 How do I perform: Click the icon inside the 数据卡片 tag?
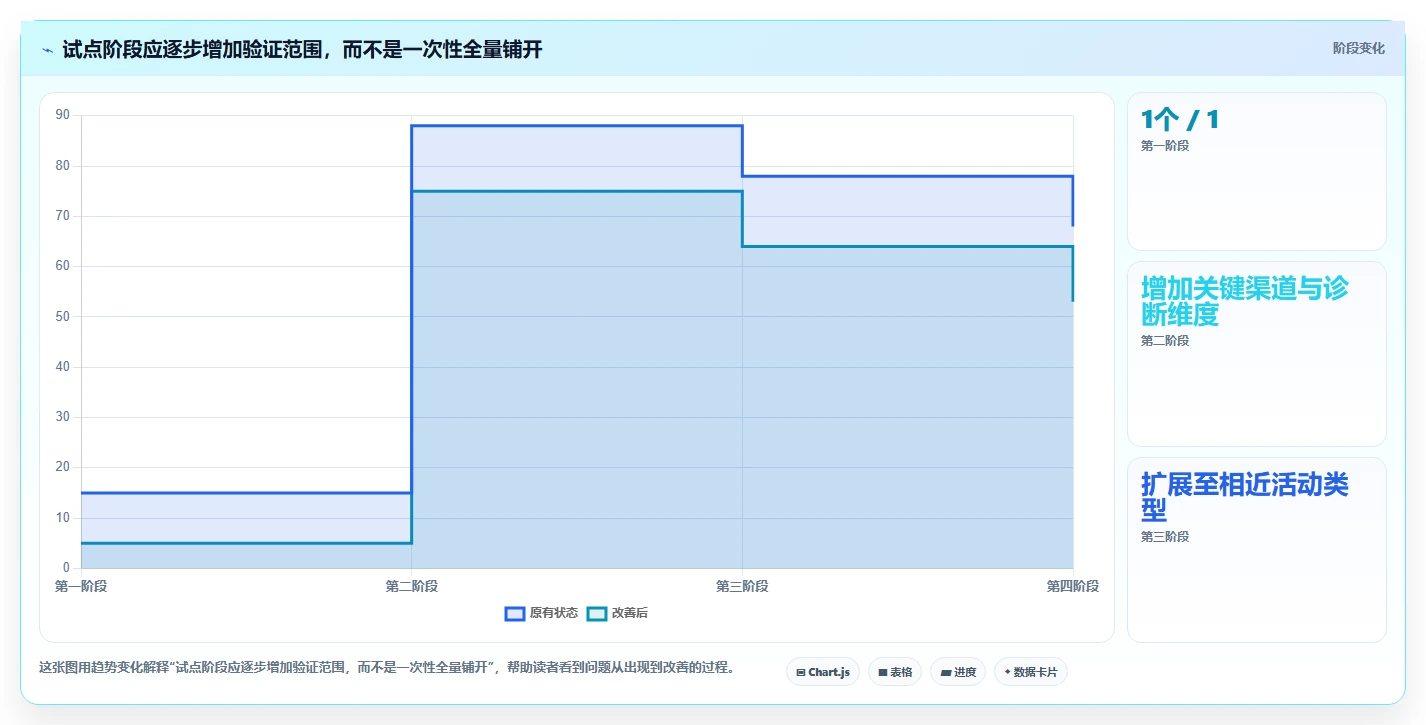[x=1007, y=673]
